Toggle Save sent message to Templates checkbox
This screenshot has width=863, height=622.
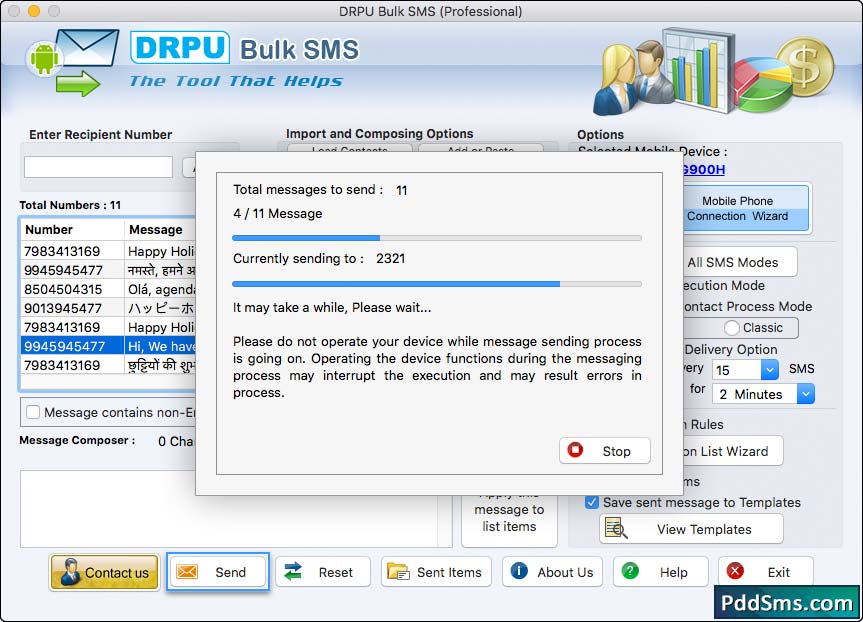pos(592,502)
